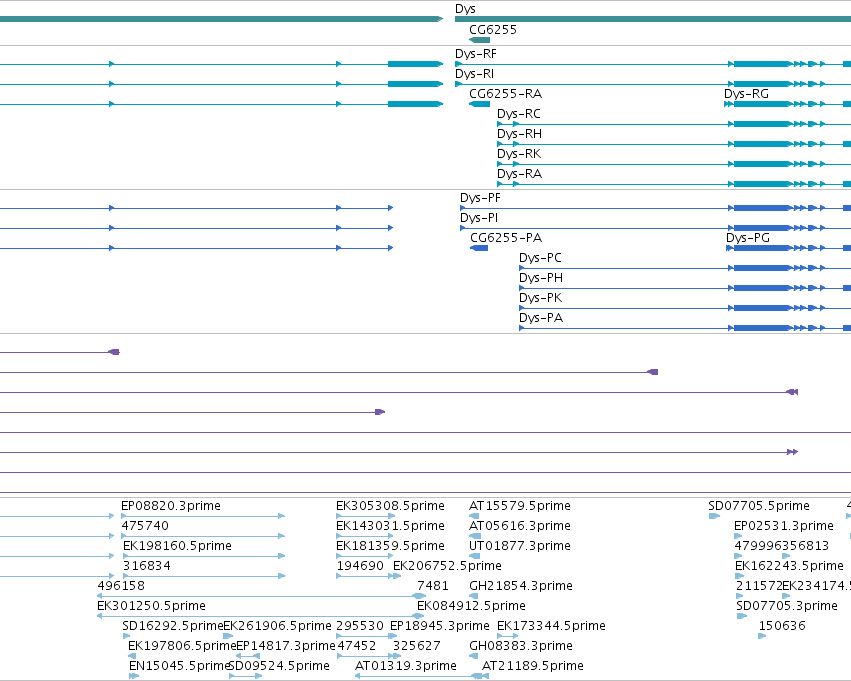
Task: Select the EK181359.5prime EST label
Action: click(x=390, y=546)
